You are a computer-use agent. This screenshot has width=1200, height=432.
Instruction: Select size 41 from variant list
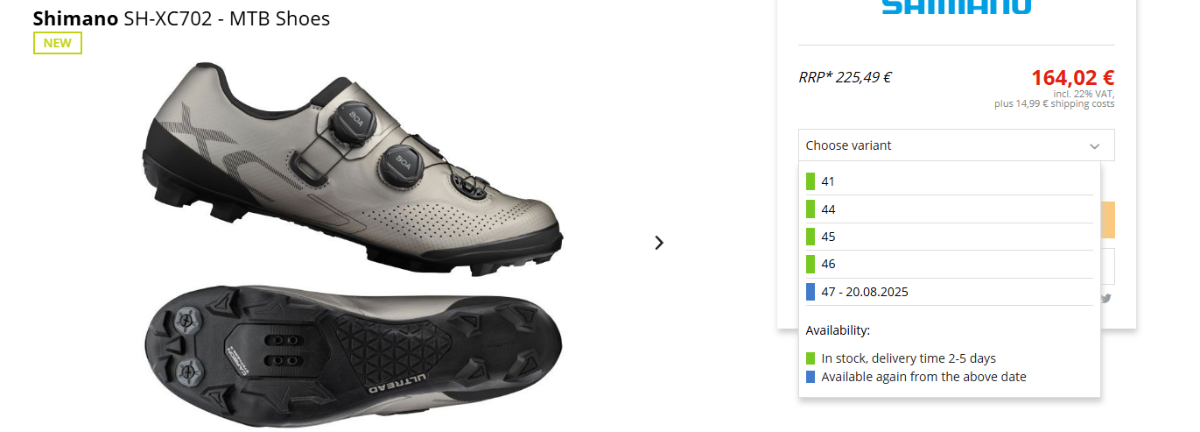coord(949,181)
